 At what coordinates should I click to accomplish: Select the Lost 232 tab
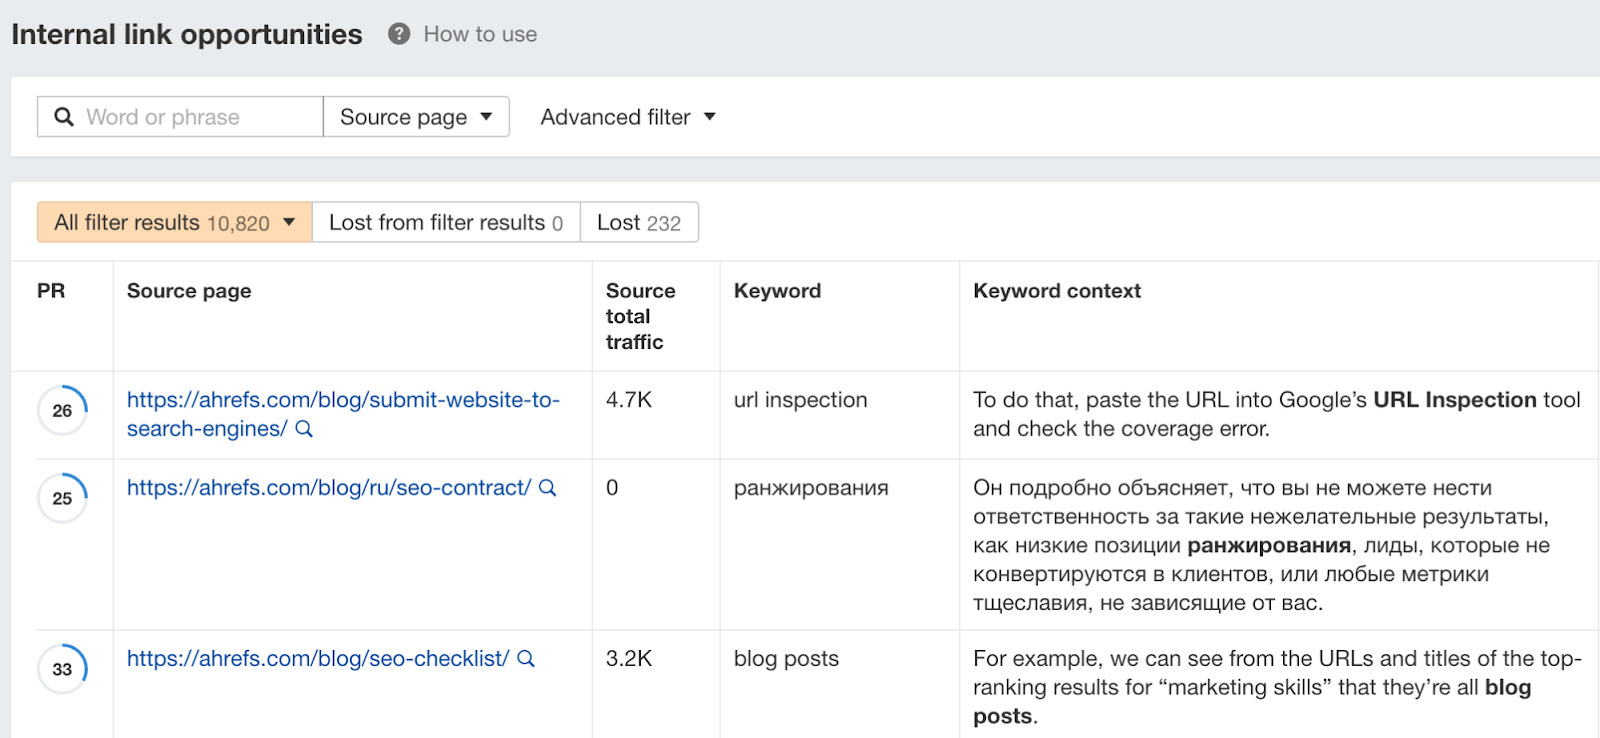[x=639, y=223]
